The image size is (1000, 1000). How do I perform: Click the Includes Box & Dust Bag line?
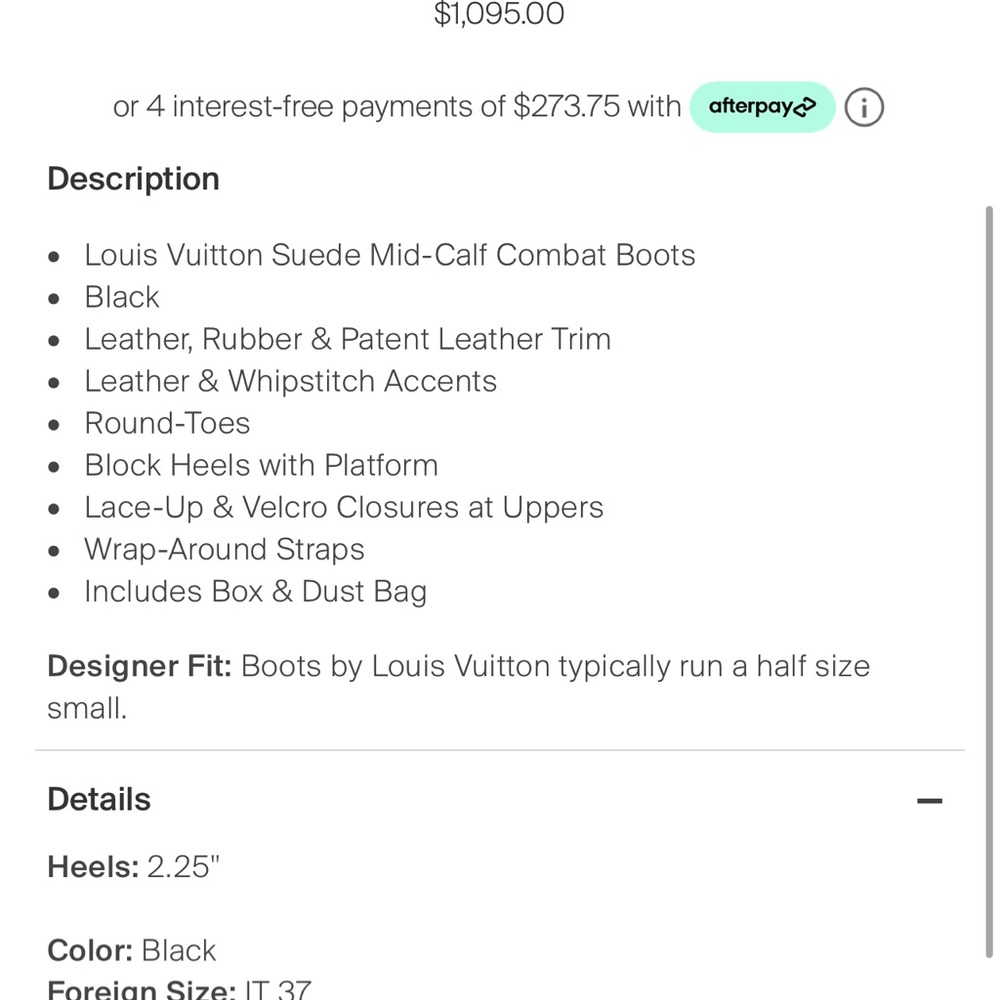pyautogui.click(x=255, y=591)
